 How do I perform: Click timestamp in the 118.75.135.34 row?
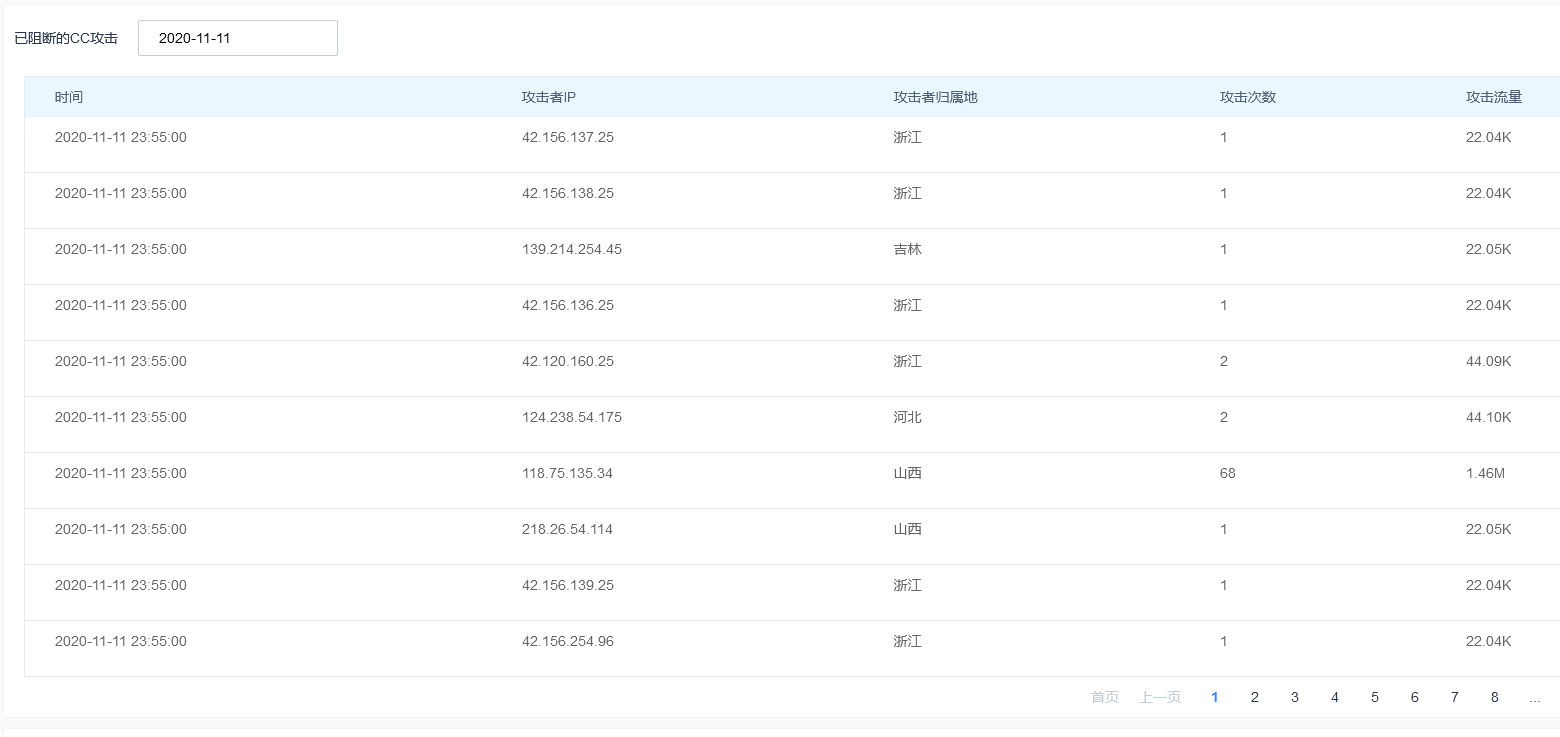[x=120, y=473]
